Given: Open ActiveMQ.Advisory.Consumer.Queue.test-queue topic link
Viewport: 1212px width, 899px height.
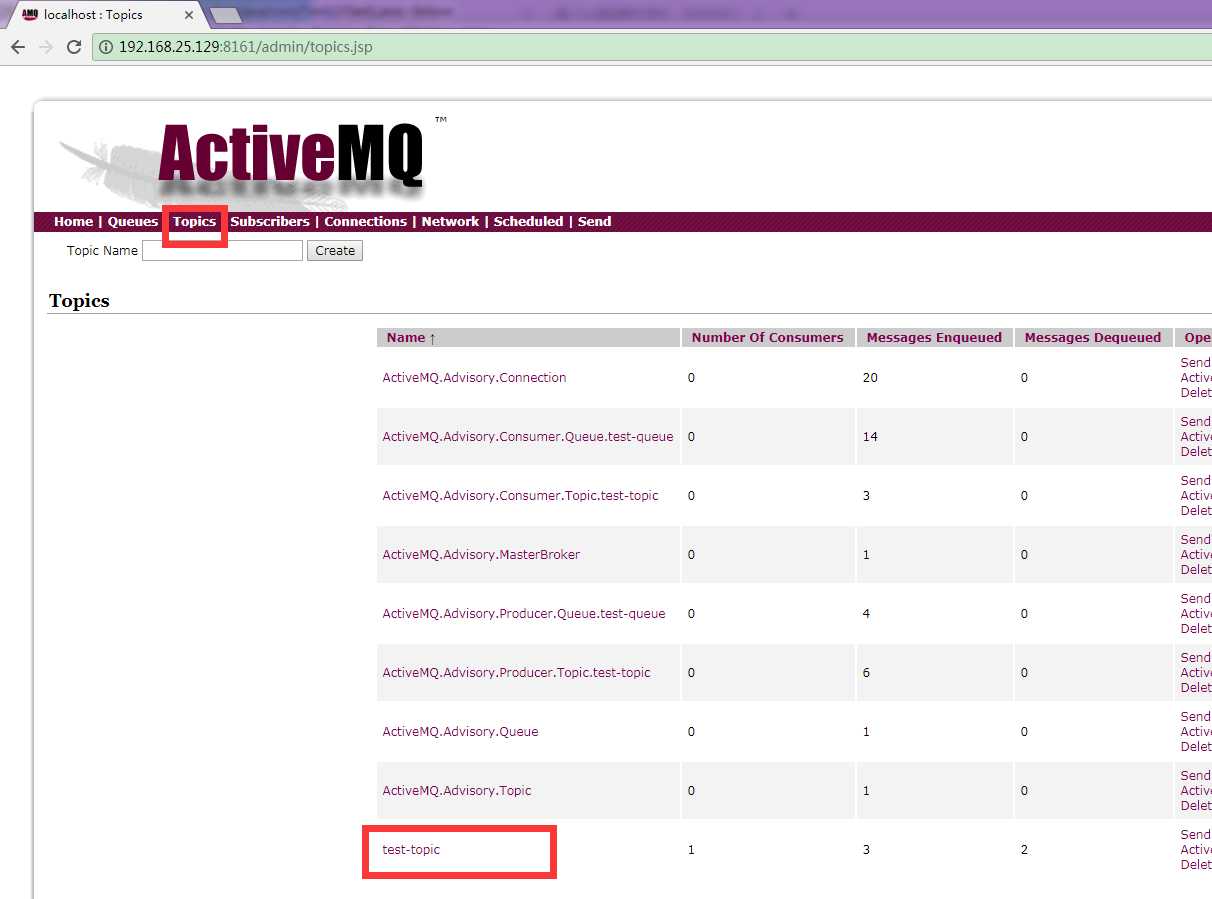Looking at the screenshot, I should [x=528, y=437].
